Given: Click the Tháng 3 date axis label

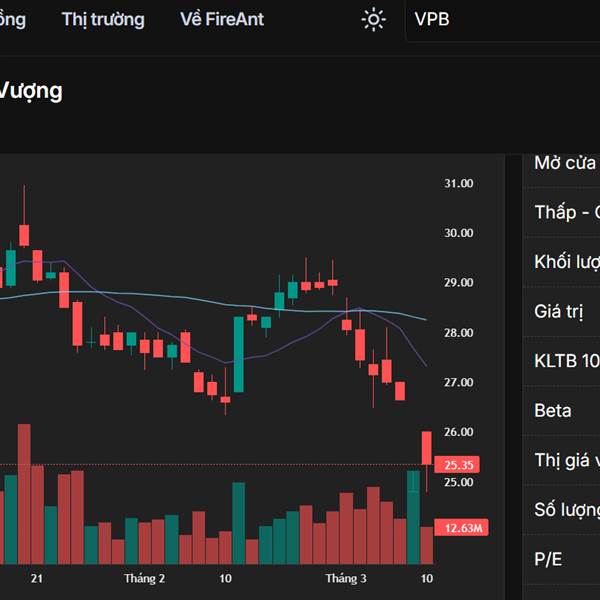Looking at the screenshot, I should (x=346, y=579).
